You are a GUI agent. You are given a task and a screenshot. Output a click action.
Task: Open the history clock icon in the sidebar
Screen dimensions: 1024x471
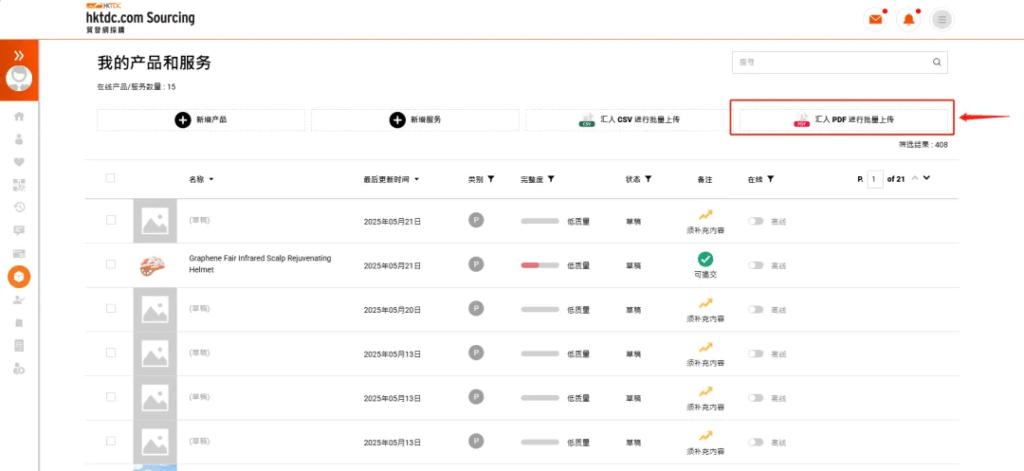tap(19, 207)
